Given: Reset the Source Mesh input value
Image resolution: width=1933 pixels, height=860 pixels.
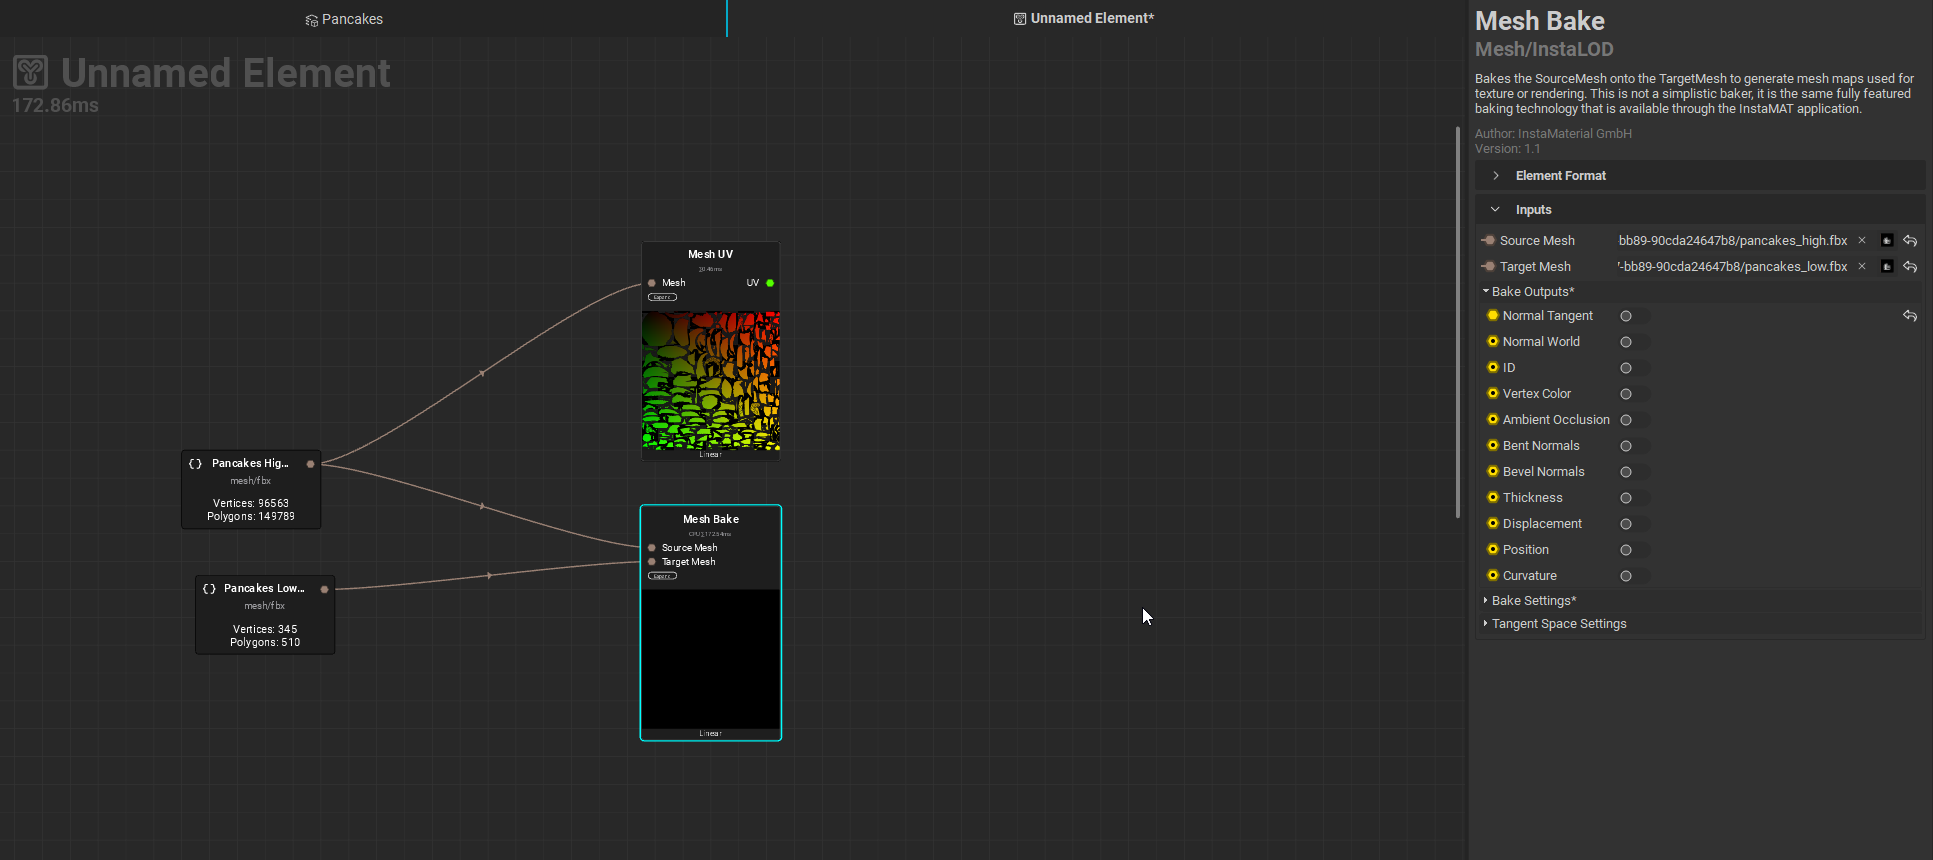Looking at the screenshot, I should [1910, 241].
